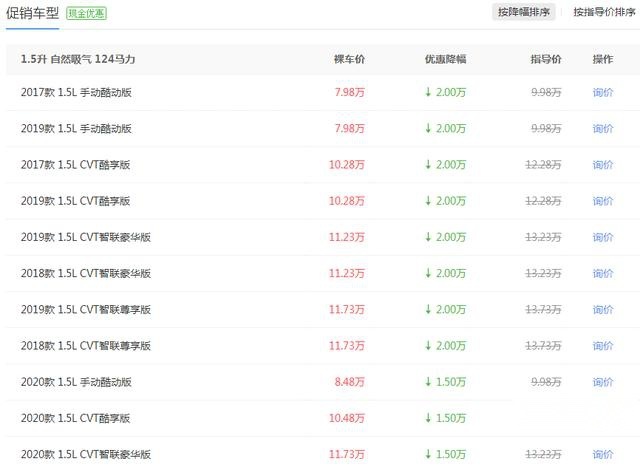Select struck-through 9.98万 guide price of 2020款 手动酷动版
This screenshot has width=640, height=467.
[x=546, y=382]
